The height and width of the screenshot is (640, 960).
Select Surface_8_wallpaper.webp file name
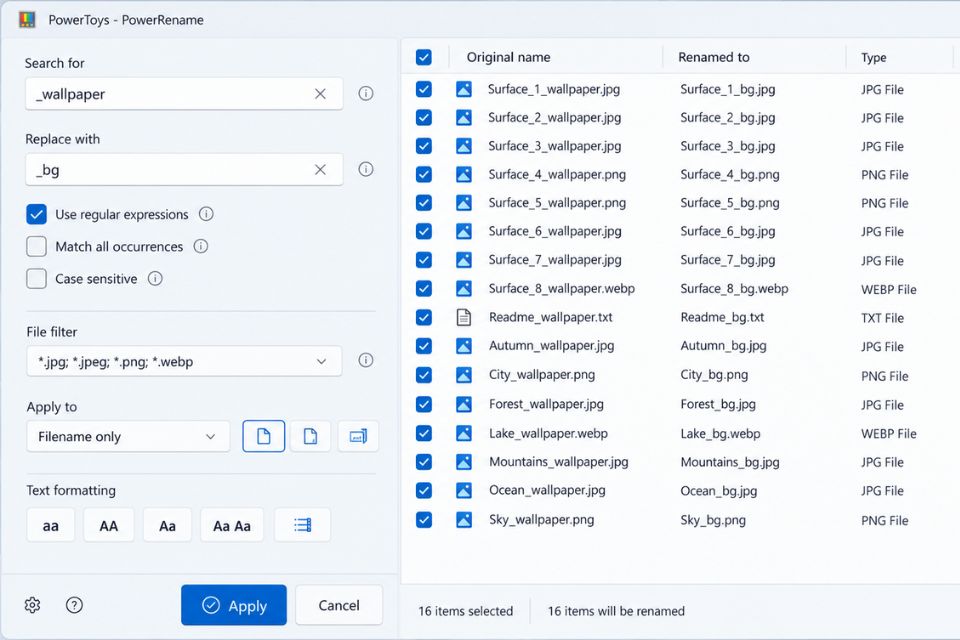pyautogui.click(x=561, y=288)
